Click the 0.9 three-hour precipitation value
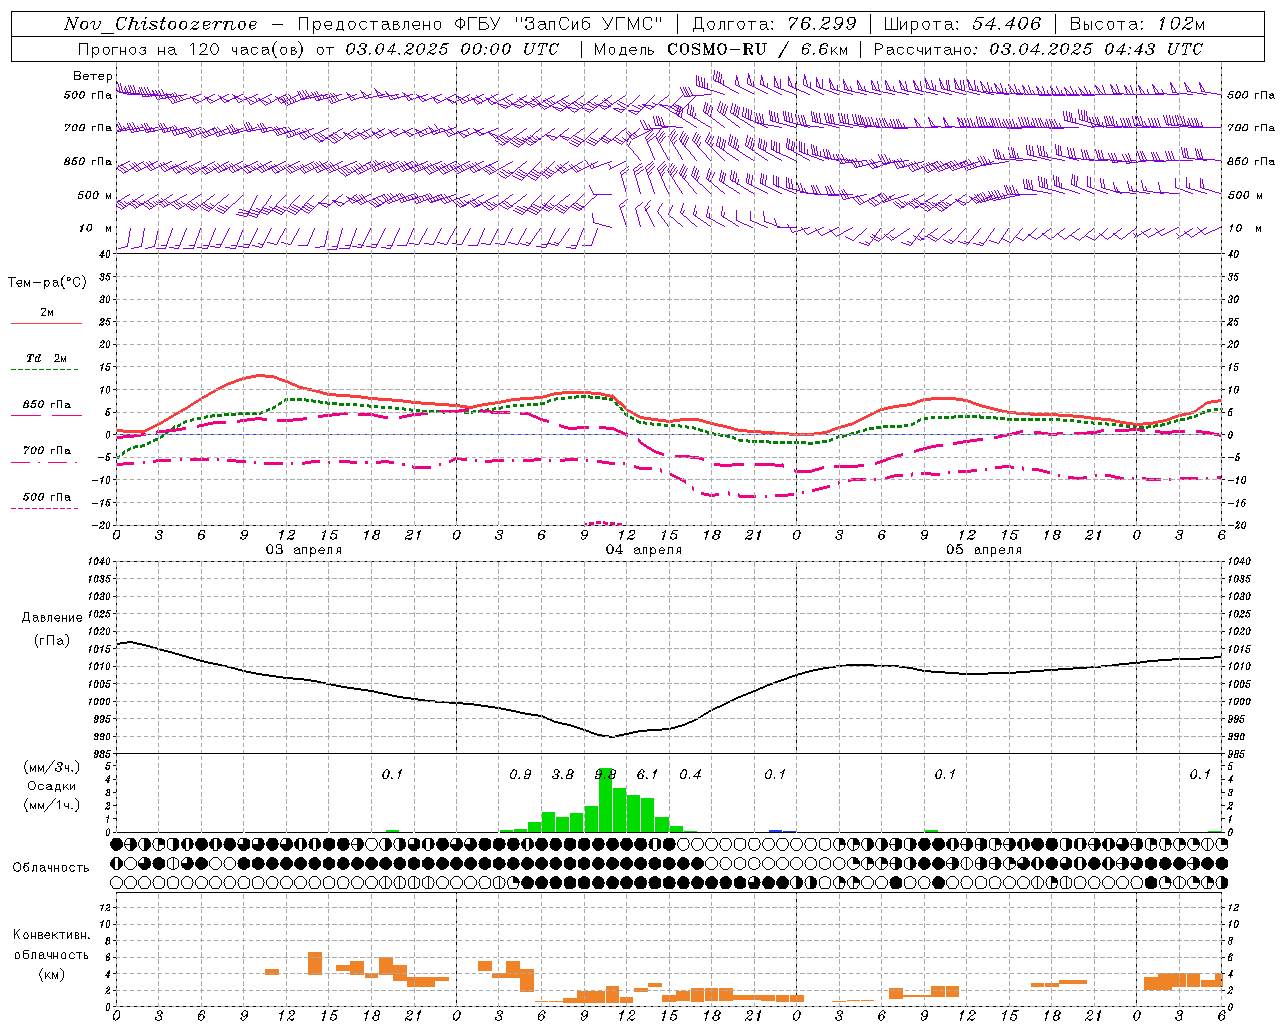Screen dimensions: 1280x1024 520,774
